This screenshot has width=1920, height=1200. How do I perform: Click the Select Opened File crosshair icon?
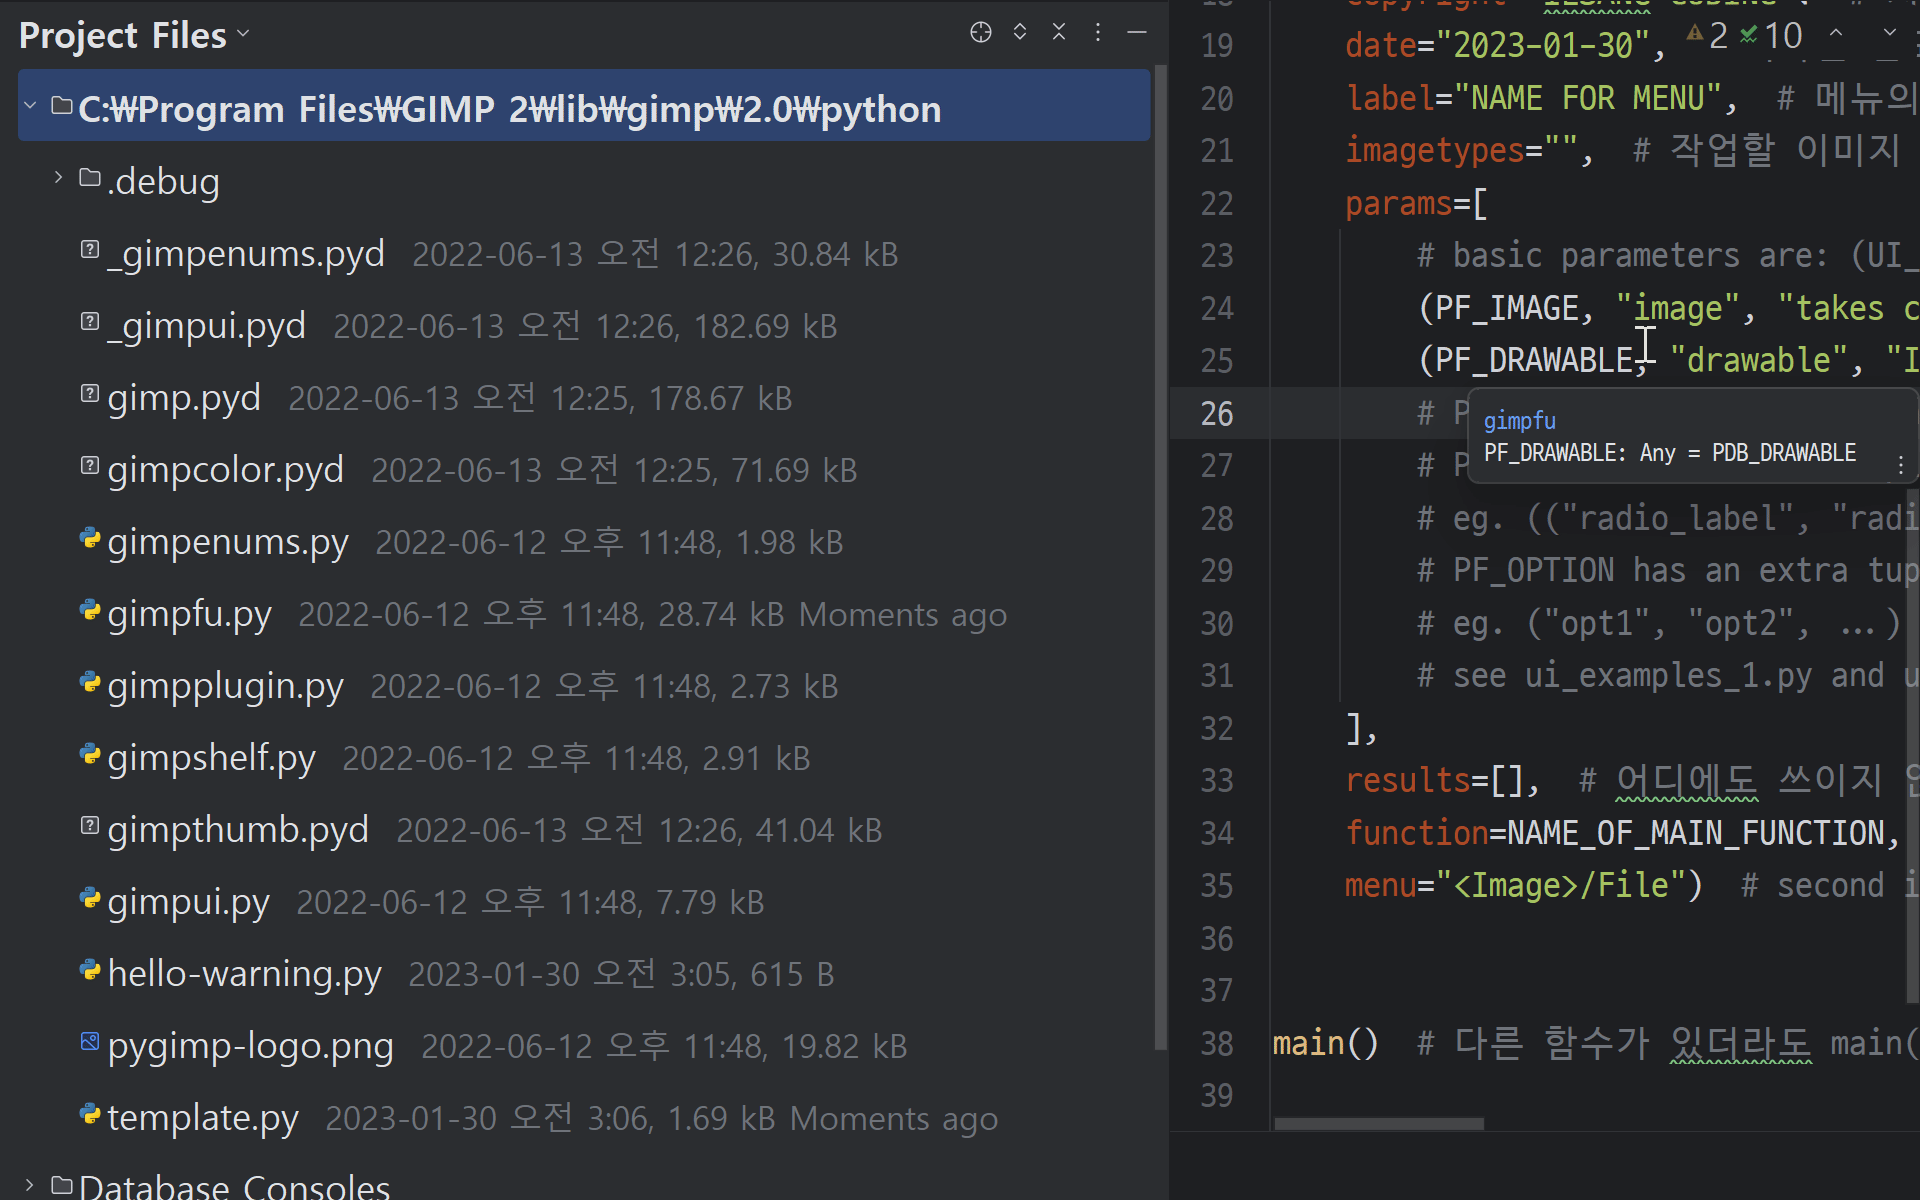pyautogui.click(x=980, y=33)
